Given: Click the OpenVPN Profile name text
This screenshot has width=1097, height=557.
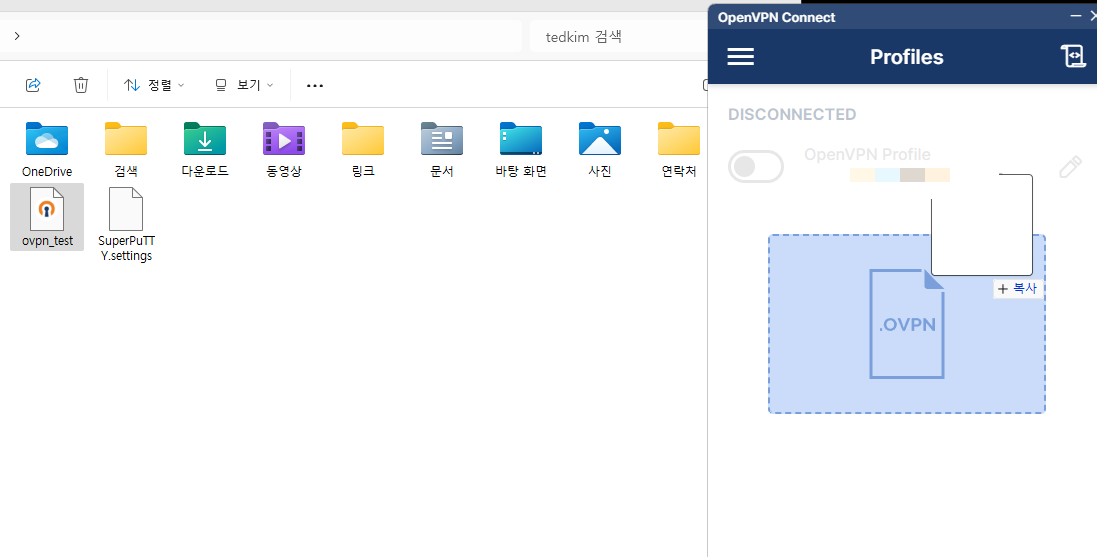Looking at the screenshot, I should (x=868, y=155).
